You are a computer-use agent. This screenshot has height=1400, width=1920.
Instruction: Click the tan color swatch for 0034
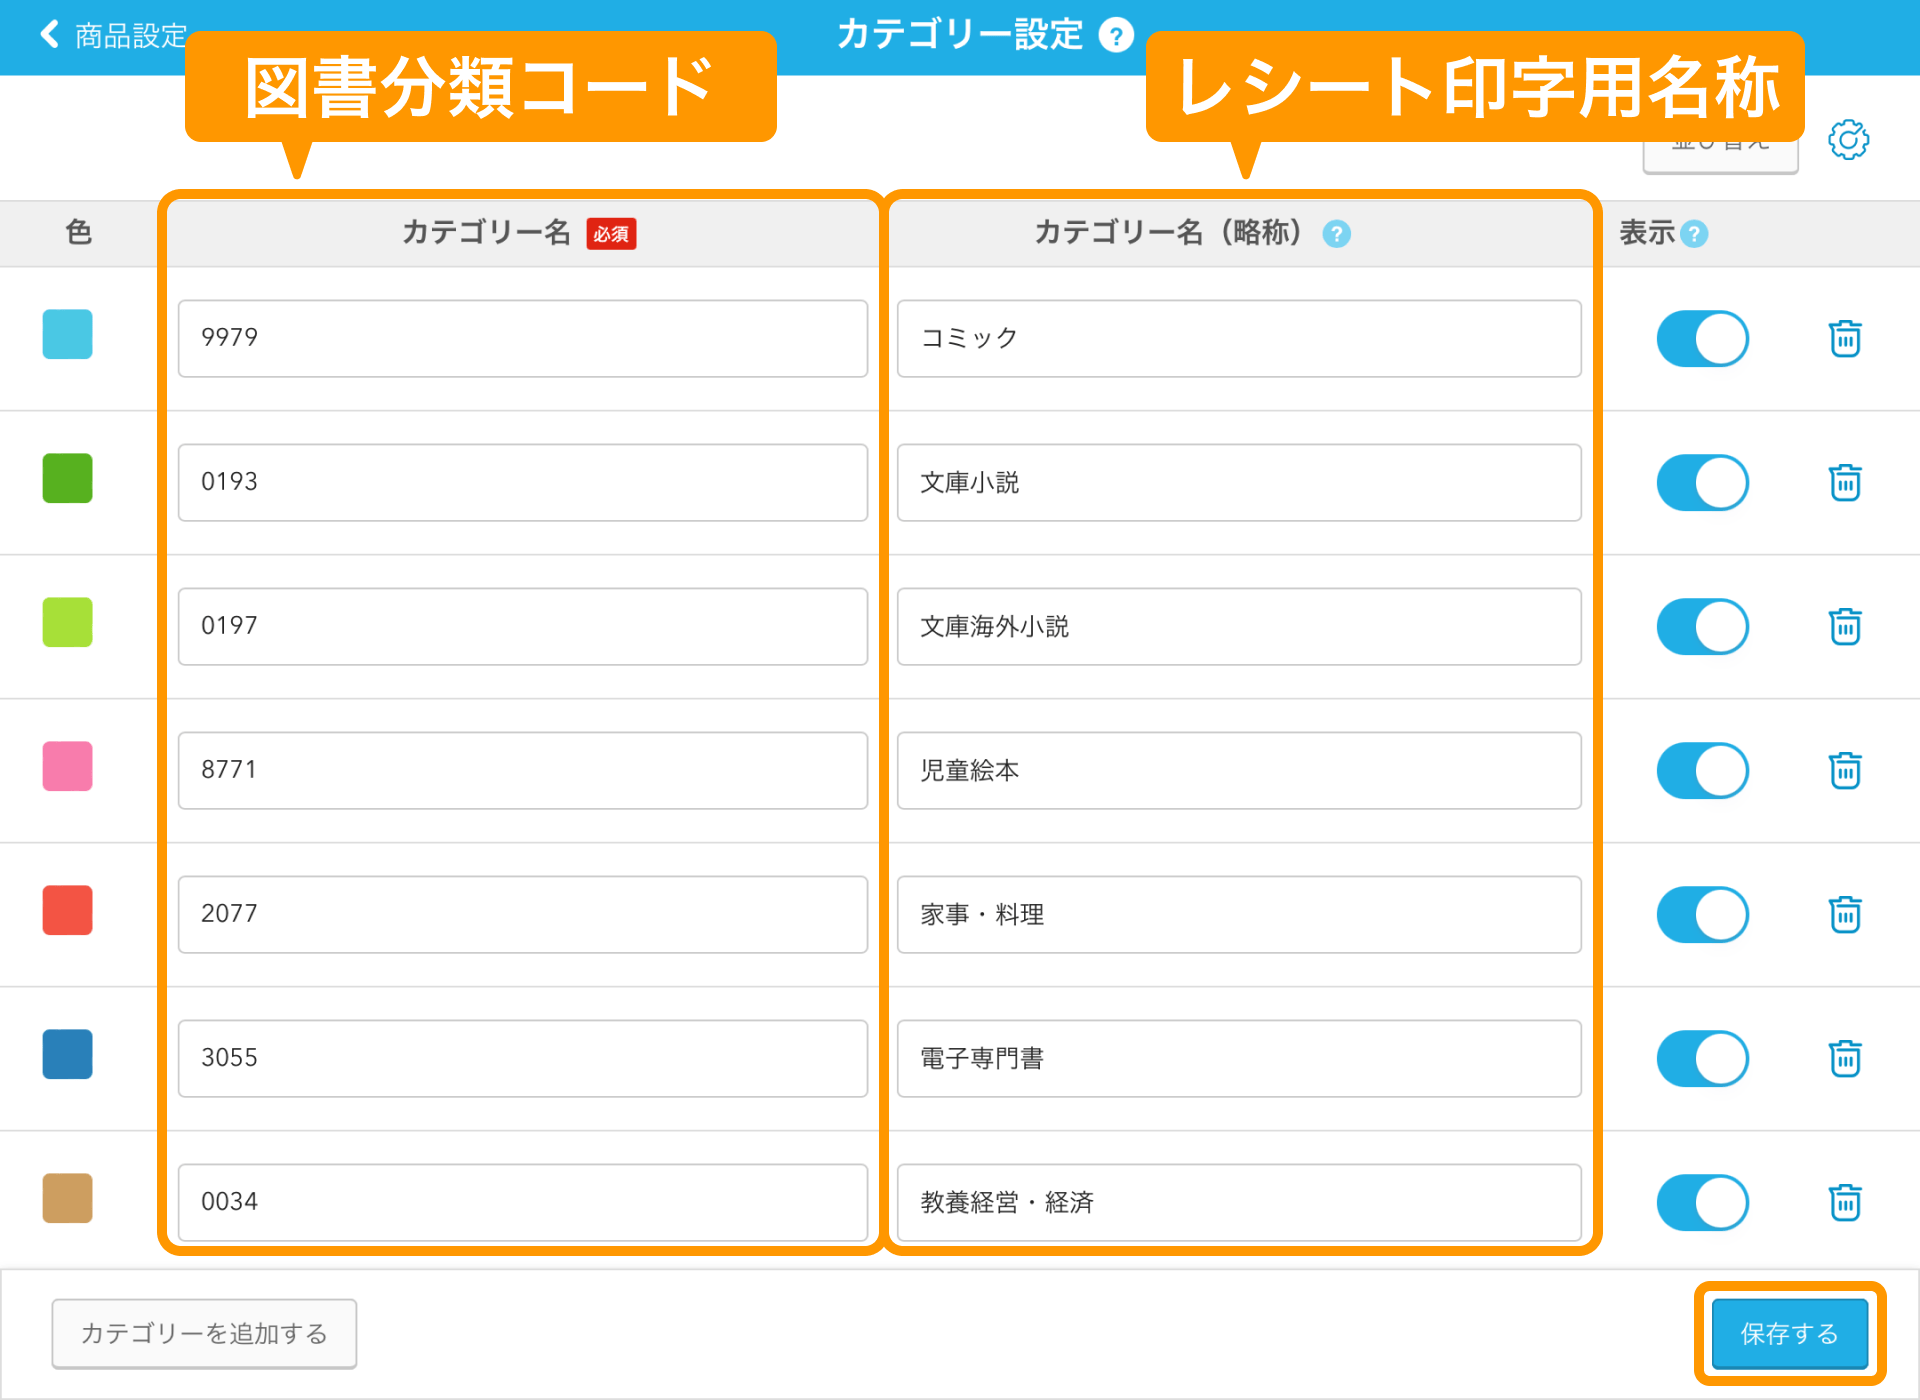click(x=67, y=1198)
